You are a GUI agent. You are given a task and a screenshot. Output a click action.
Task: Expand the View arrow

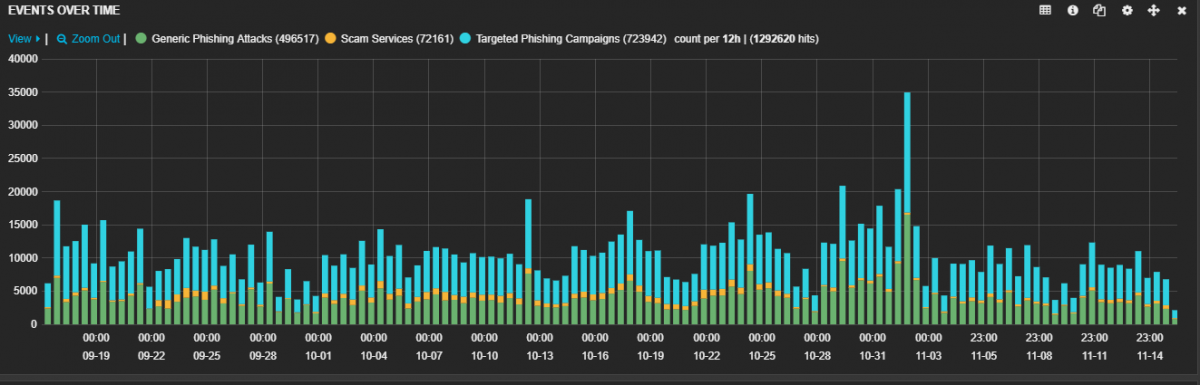point(38,39)
